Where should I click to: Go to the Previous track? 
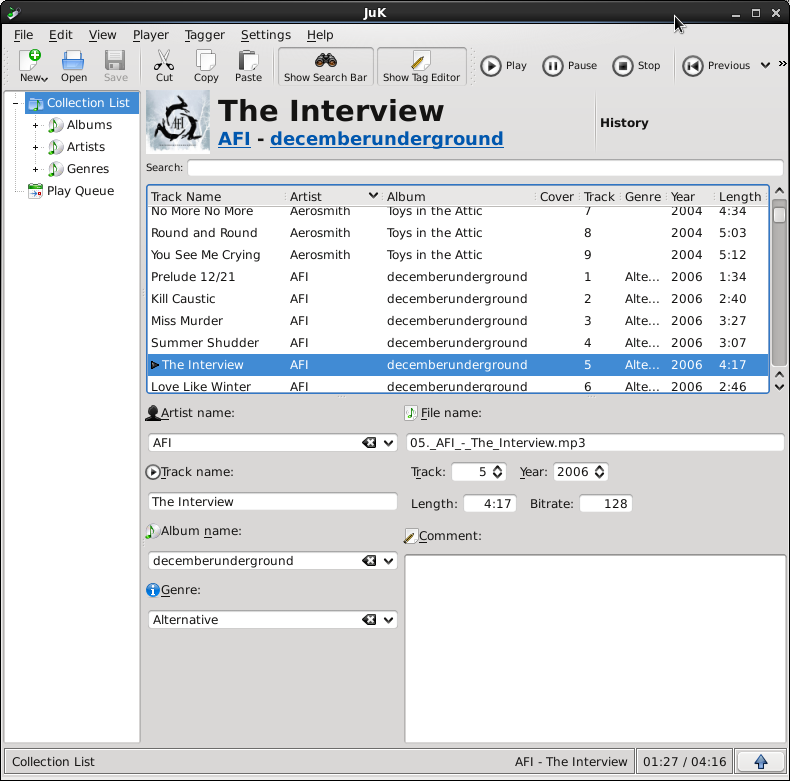(716, 66)
